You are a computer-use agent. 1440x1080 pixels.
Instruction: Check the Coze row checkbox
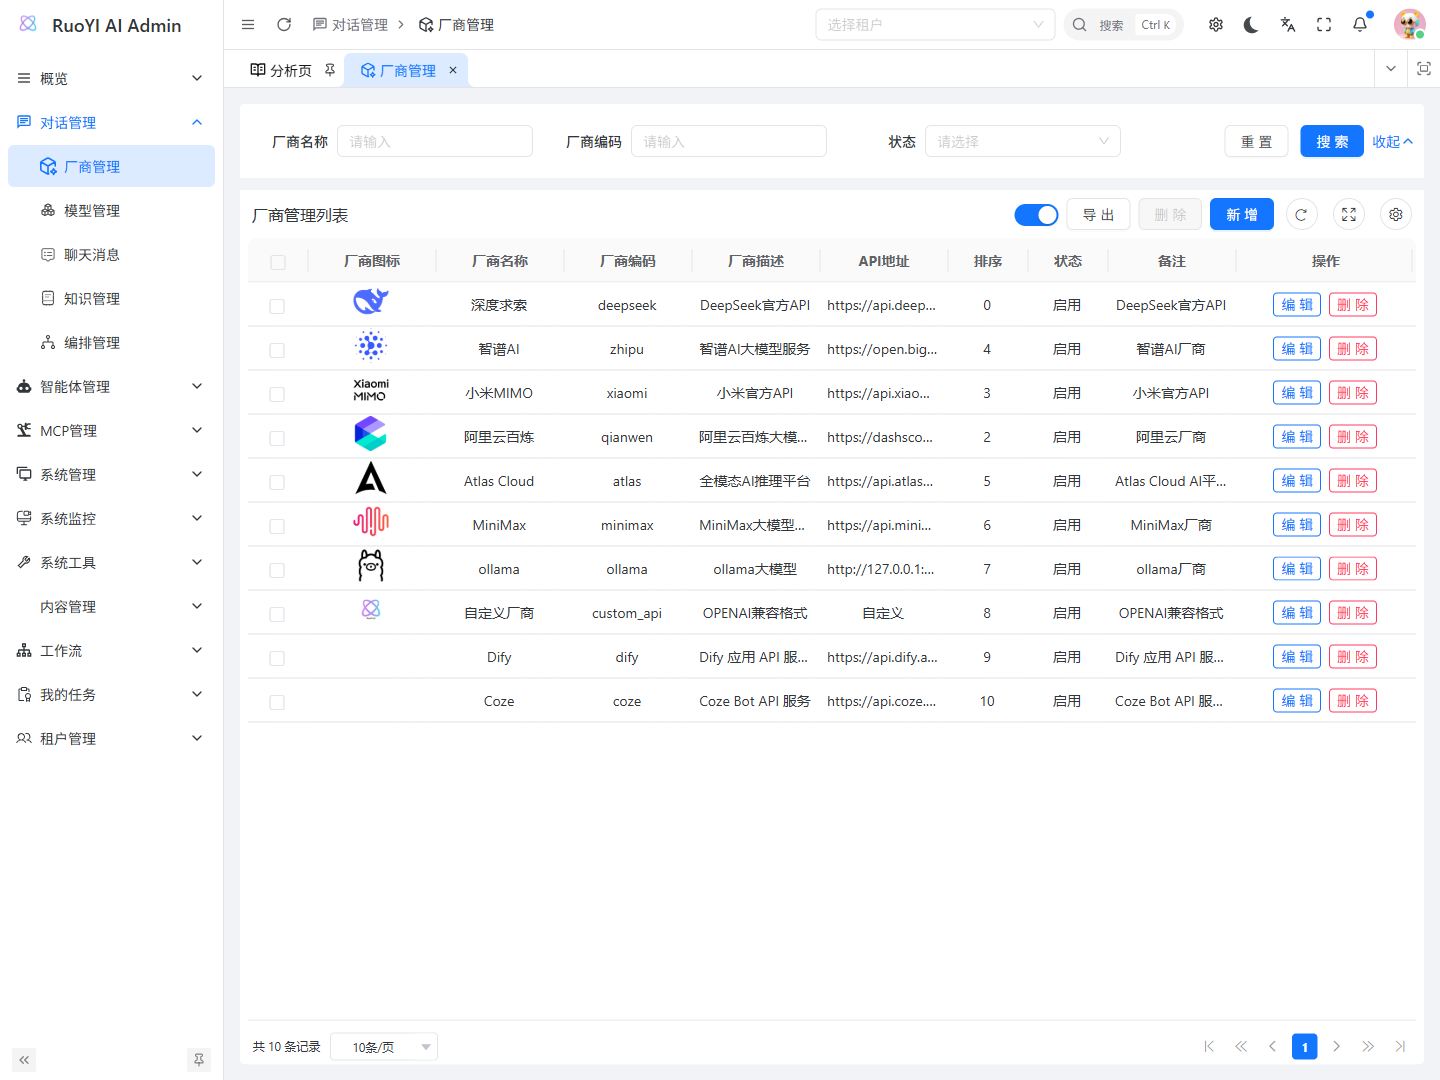click(x=277, y=702)
